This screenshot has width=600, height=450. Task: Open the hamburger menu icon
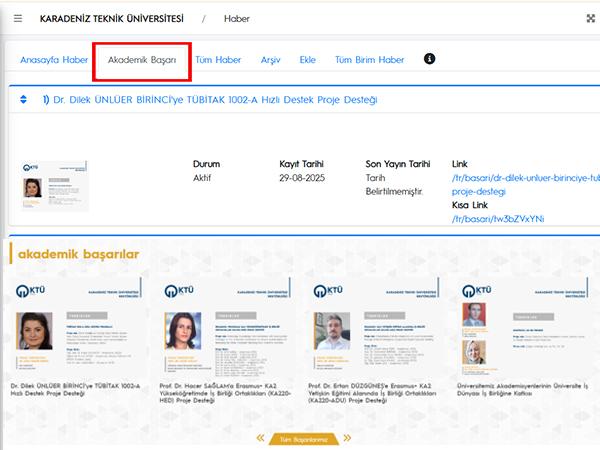coord(18,18)
